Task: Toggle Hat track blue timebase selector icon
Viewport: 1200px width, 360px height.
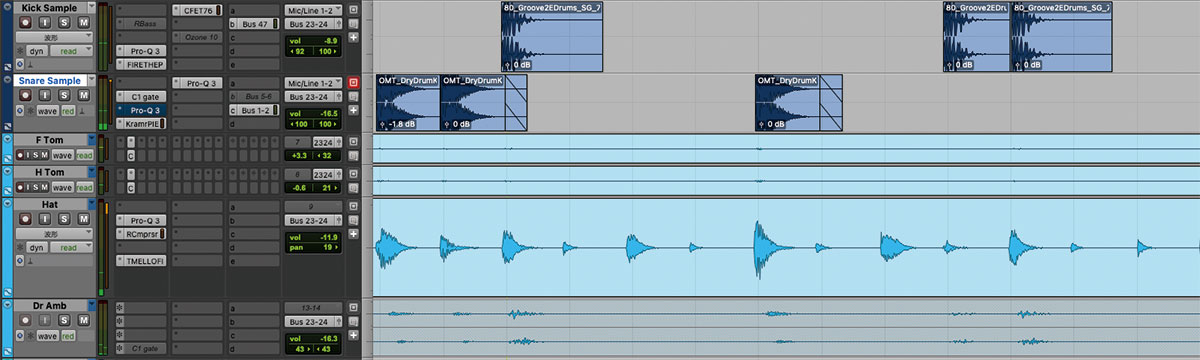Action: click(x=19, y=260)
